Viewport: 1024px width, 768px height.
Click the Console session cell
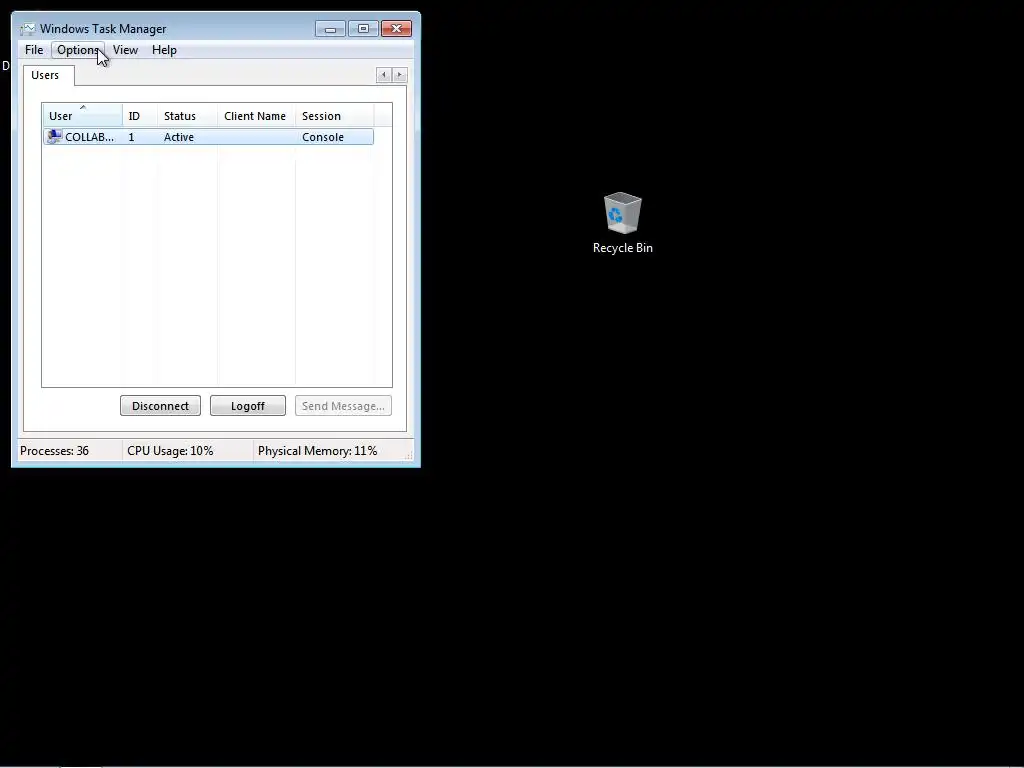(x=323, y=137)
